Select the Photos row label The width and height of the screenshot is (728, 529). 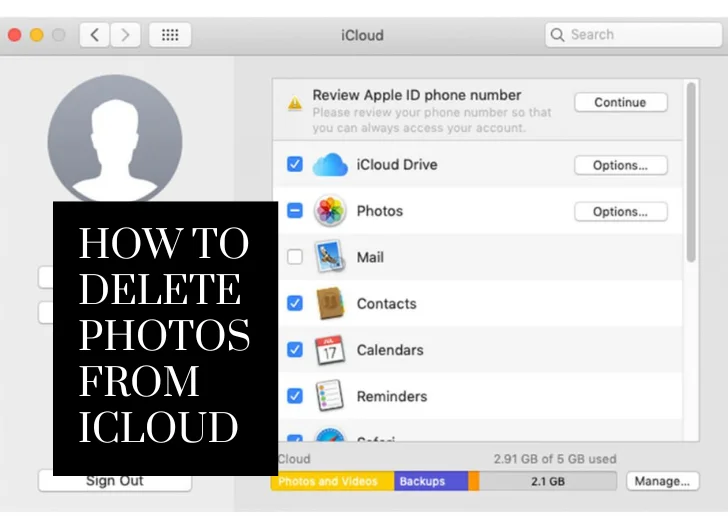(x=380, y=211)
